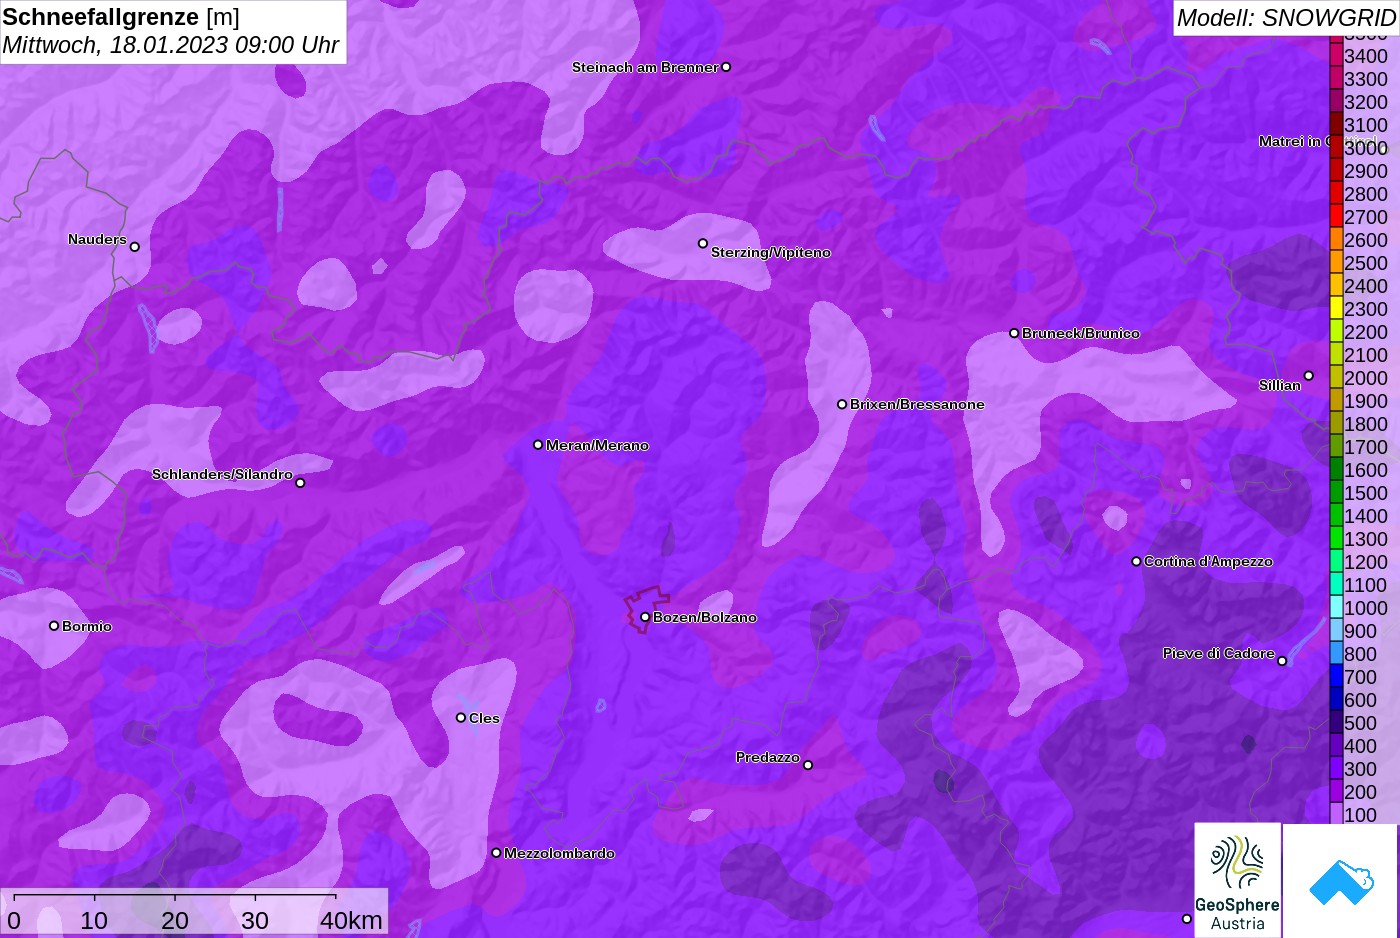Click the Predazzo location marker dot
This screenshot has width=1400, height=938.
coord(808,765)
